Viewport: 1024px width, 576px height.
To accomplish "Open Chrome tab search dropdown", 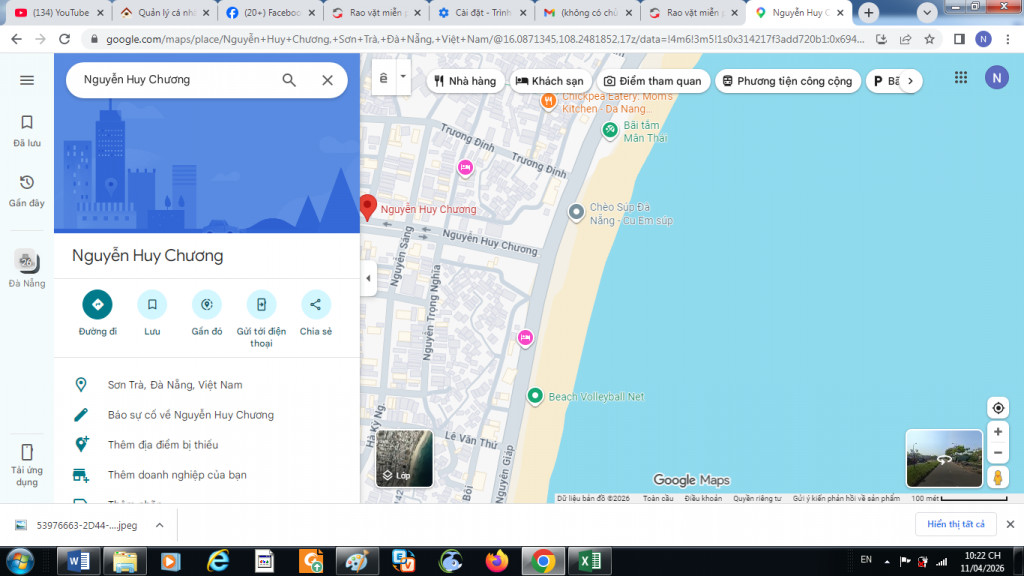I will (925, 12).
